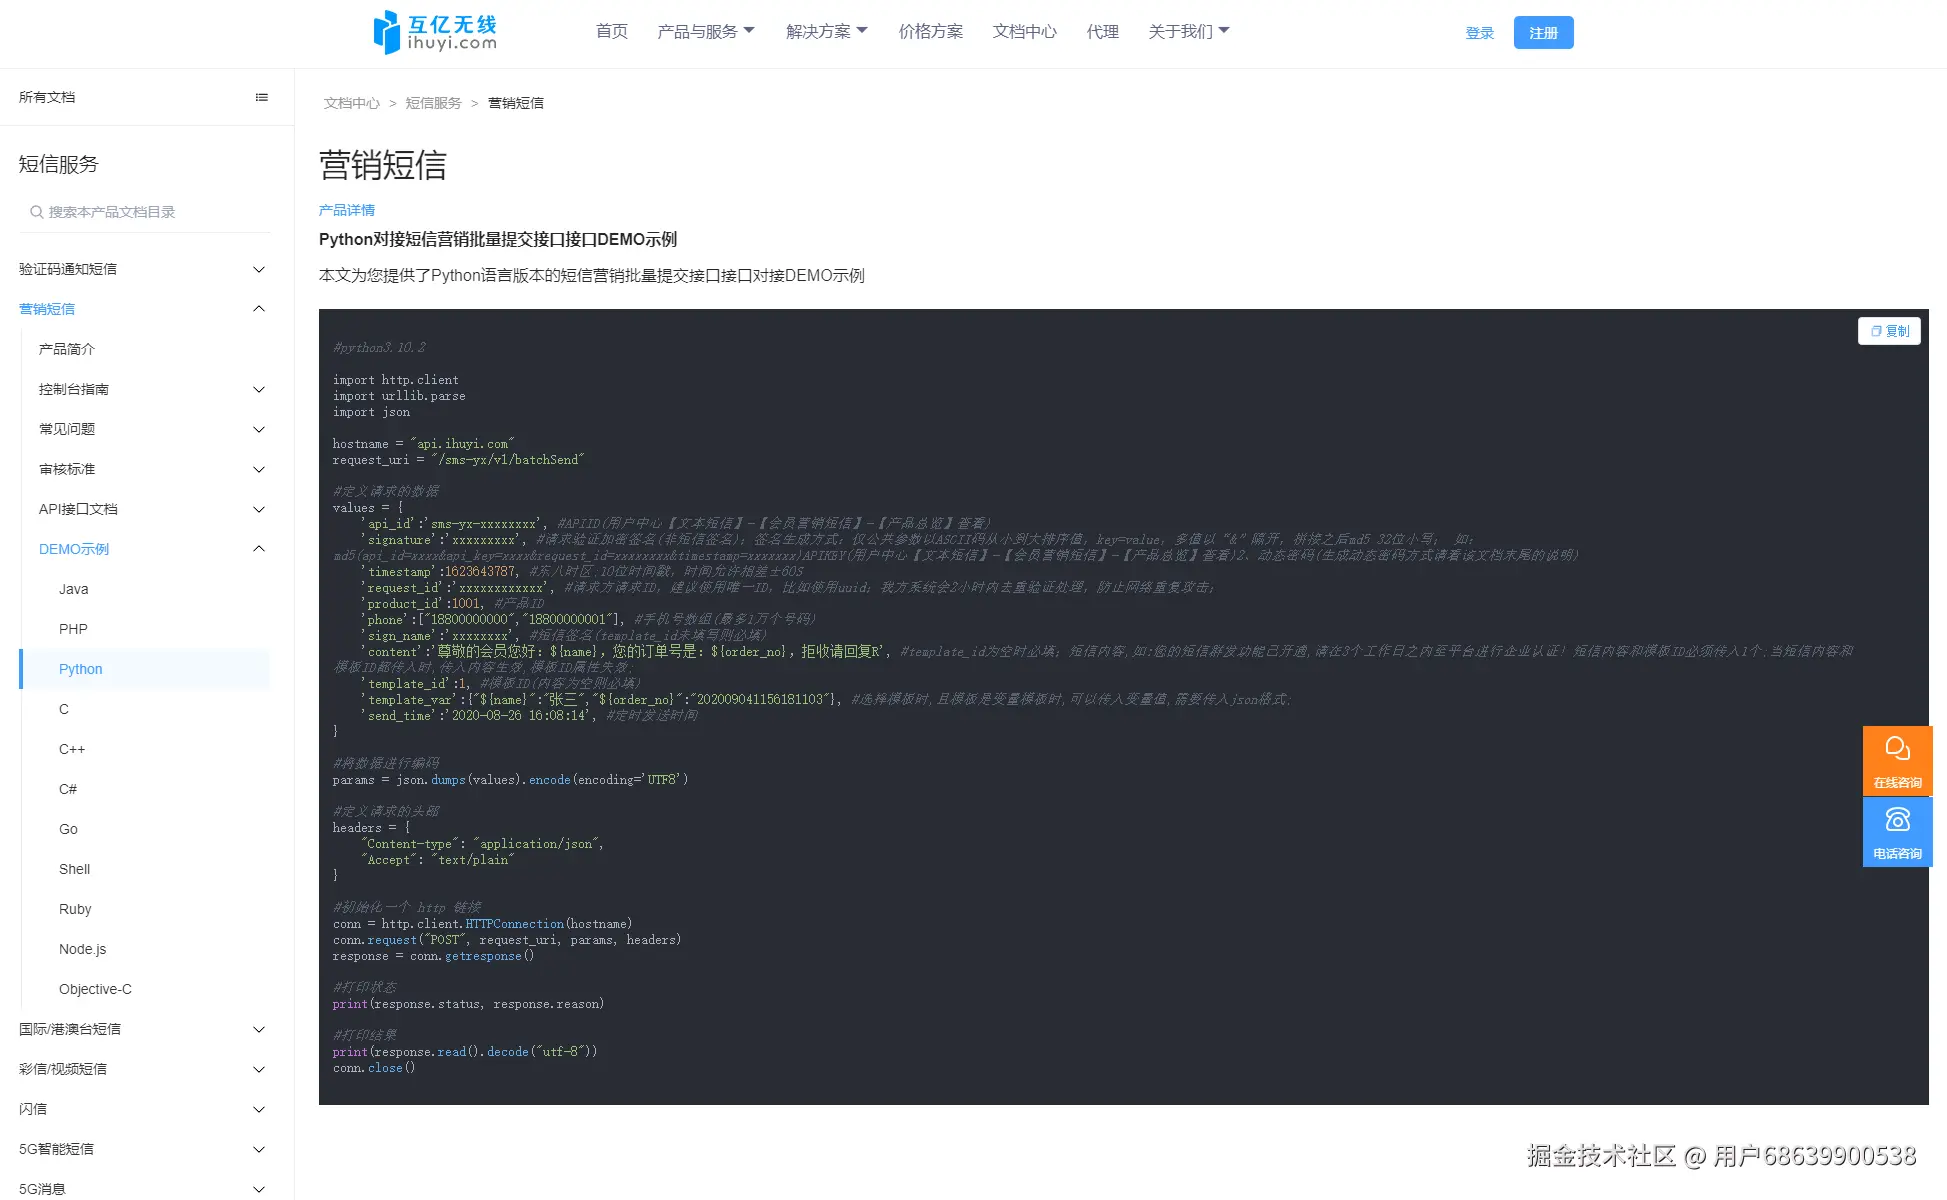Collapse the DEMO示例 section
The height and width of the screenshot is (1200, 1947).
click(x=259, y=548)
